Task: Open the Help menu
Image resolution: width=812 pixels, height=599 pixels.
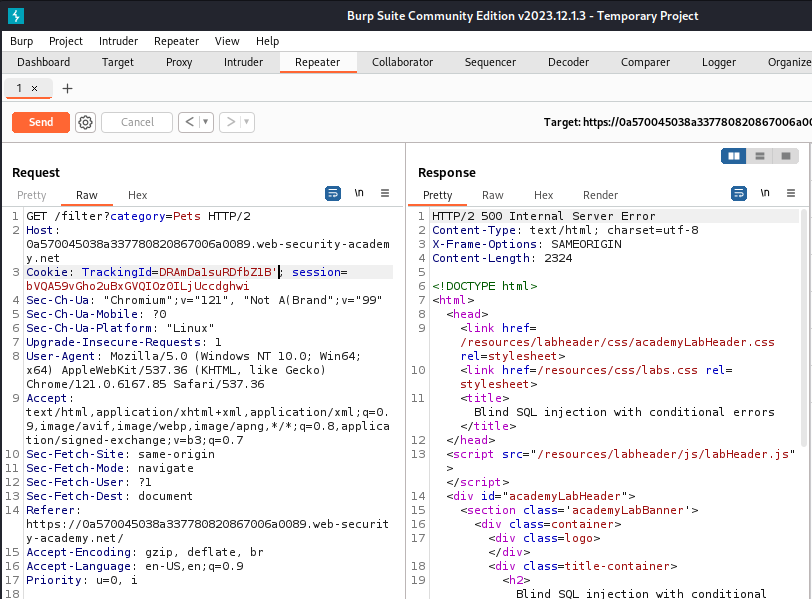Action: point(268,41)
